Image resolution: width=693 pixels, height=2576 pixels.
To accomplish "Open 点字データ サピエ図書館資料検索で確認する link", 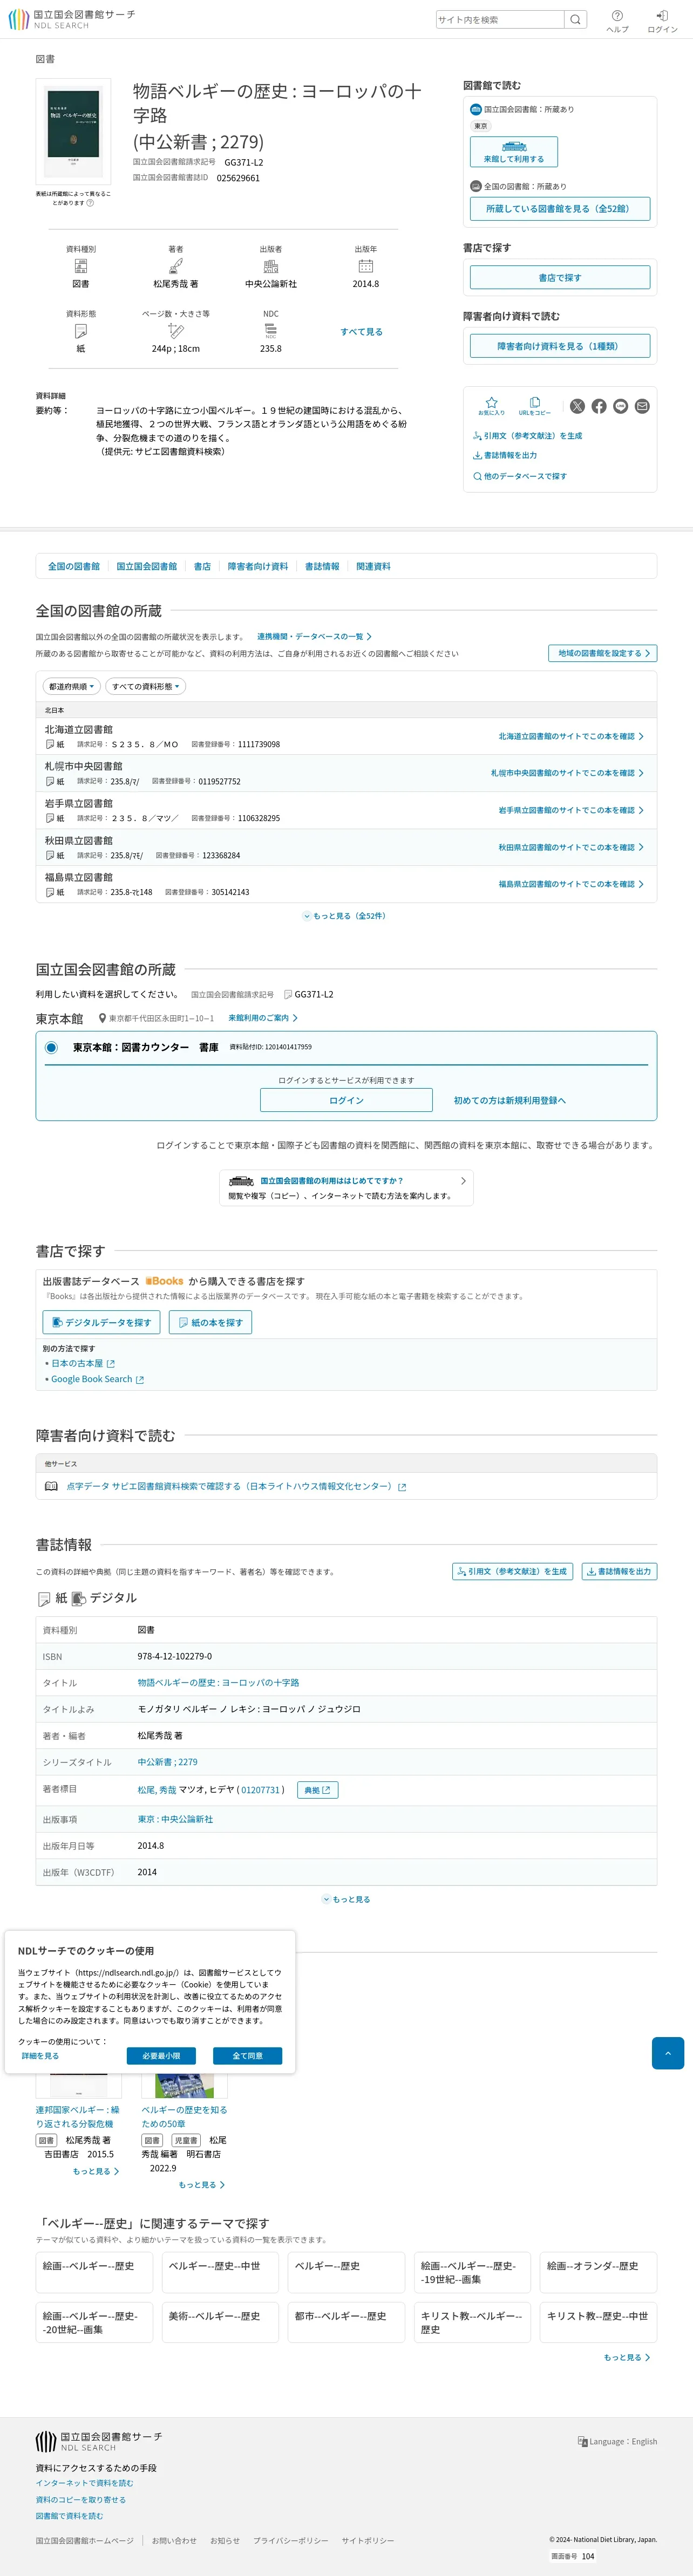I will (236, 1486).
